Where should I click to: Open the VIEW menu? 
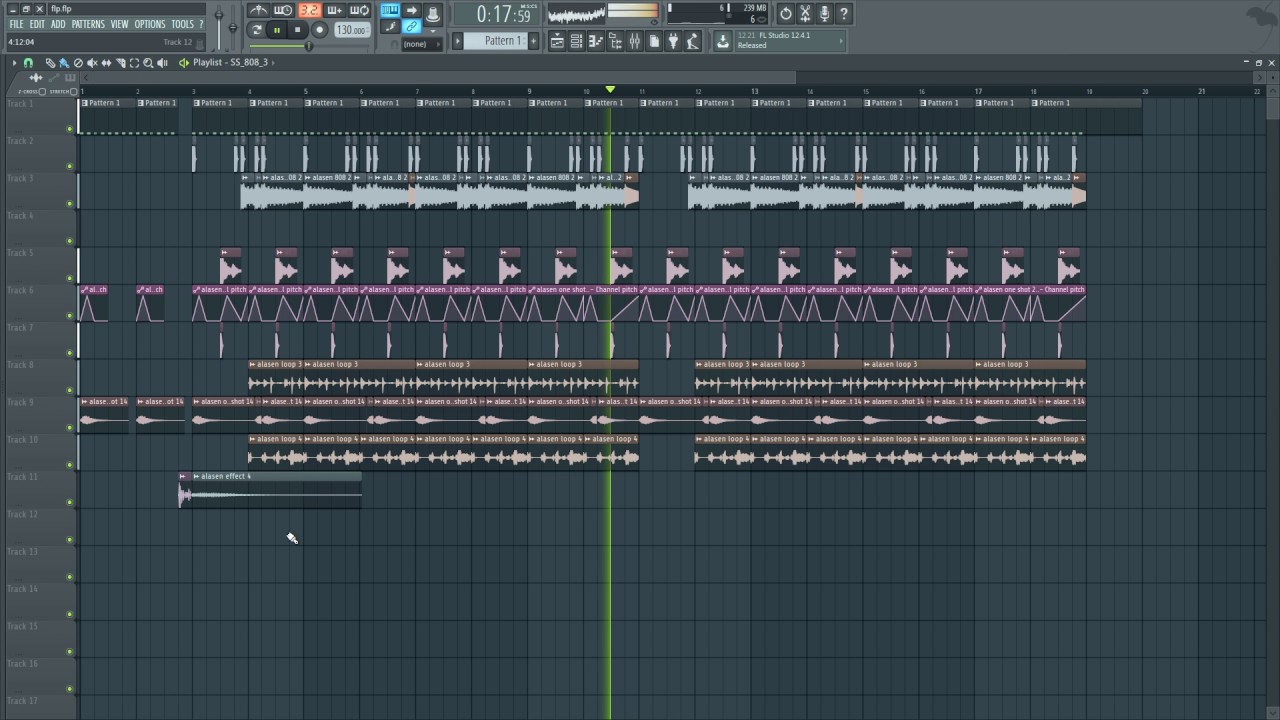click(119, 24)
